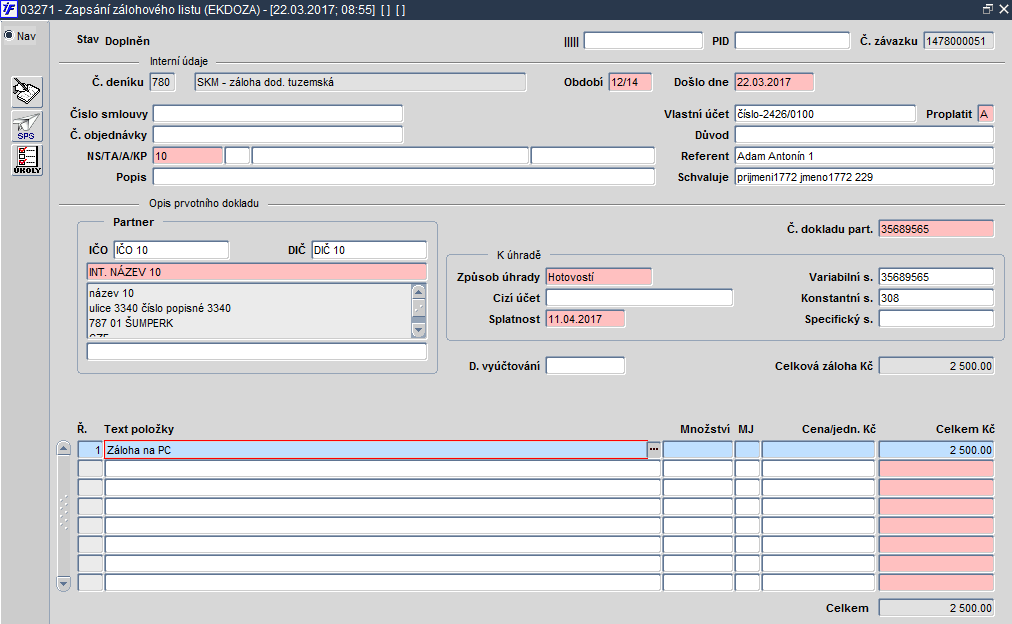The image size is (1012, 624).
Task: Click MJ cell in row 1
Action: 747,450
